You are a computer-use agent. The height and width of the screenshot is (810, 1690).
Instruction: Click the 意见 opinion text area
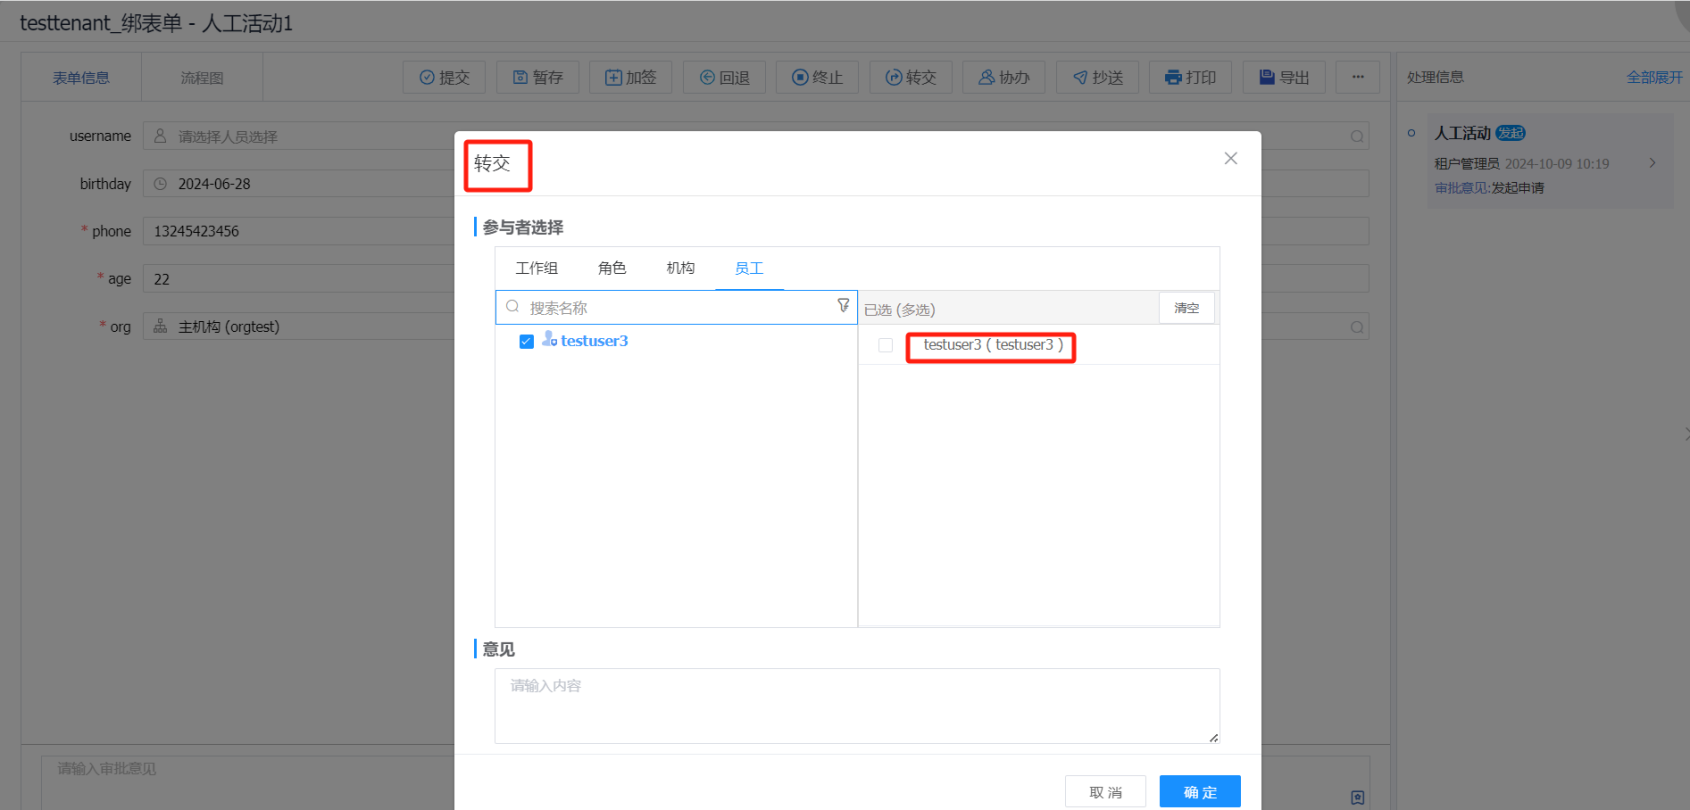tap(856, 706)
